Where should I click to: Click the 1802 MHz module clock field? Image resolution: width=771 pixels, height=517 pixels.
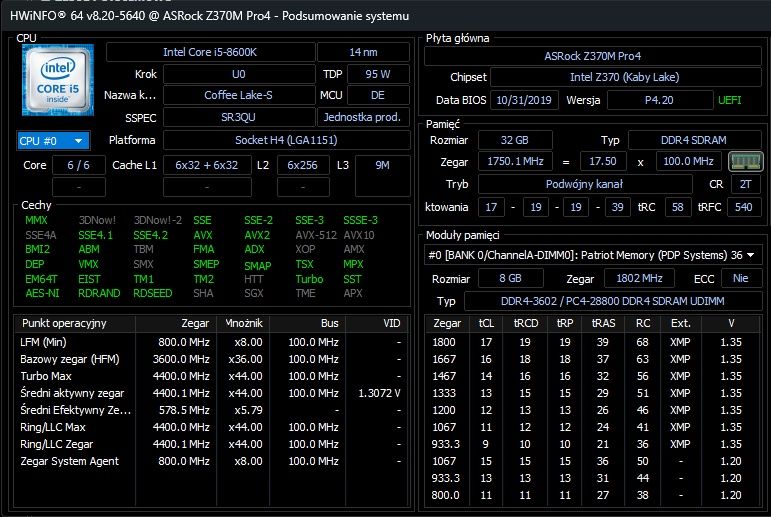coord(639,278)
